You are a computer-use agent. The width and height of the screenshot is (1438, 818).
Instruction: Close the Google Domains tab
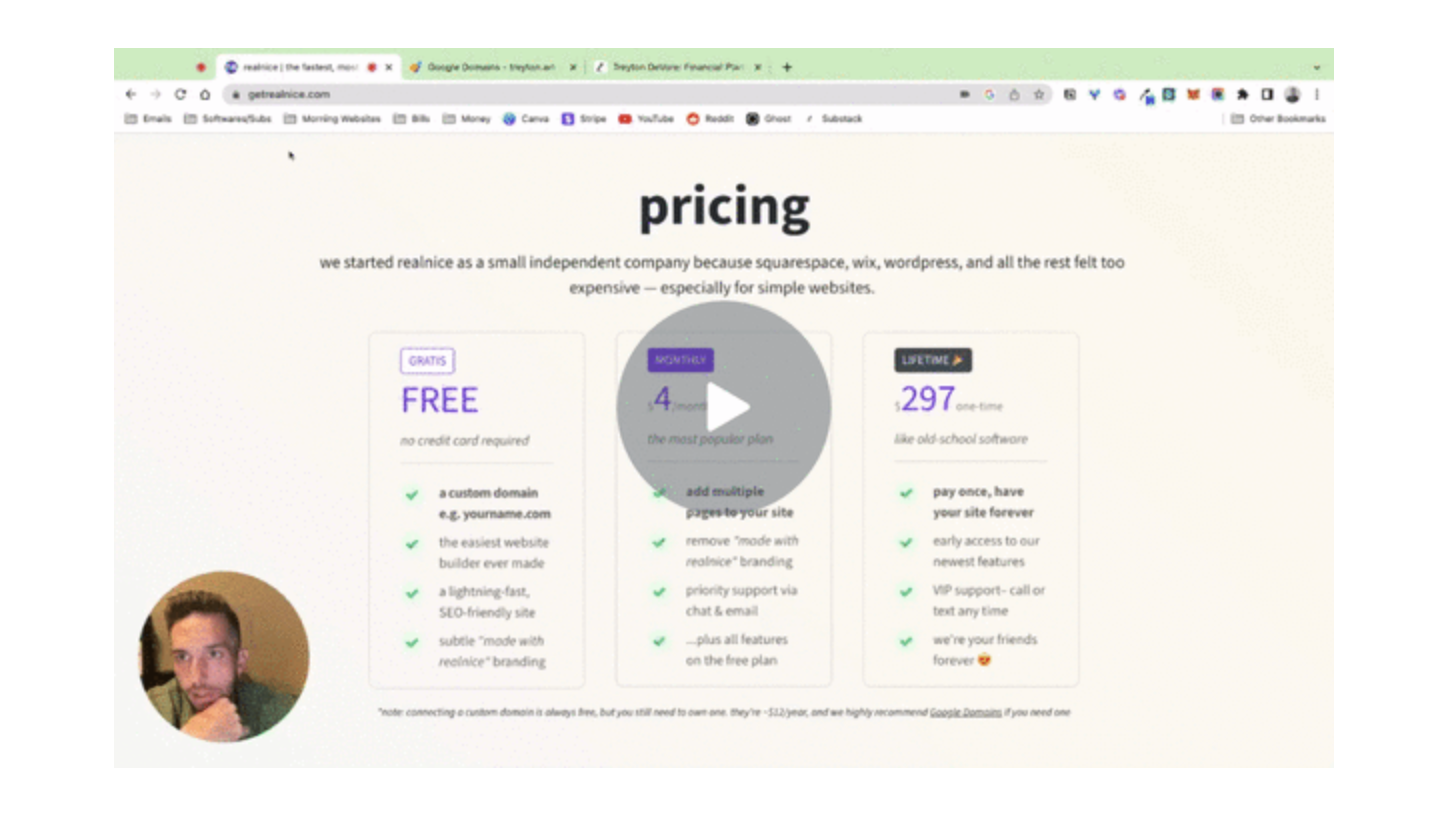click(573, 67)
